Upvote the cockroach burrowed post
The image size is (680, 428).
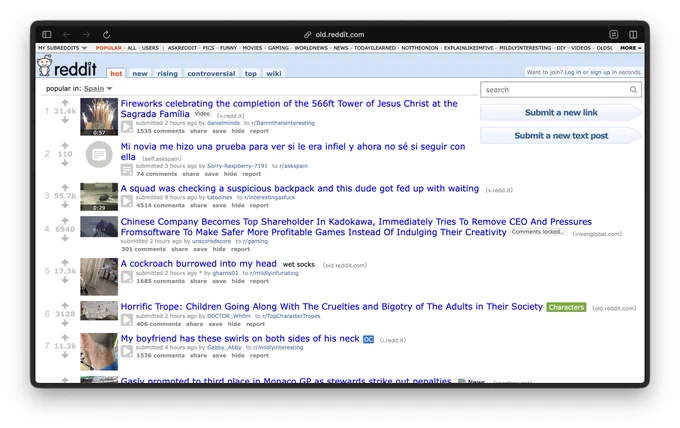(65, 262)
